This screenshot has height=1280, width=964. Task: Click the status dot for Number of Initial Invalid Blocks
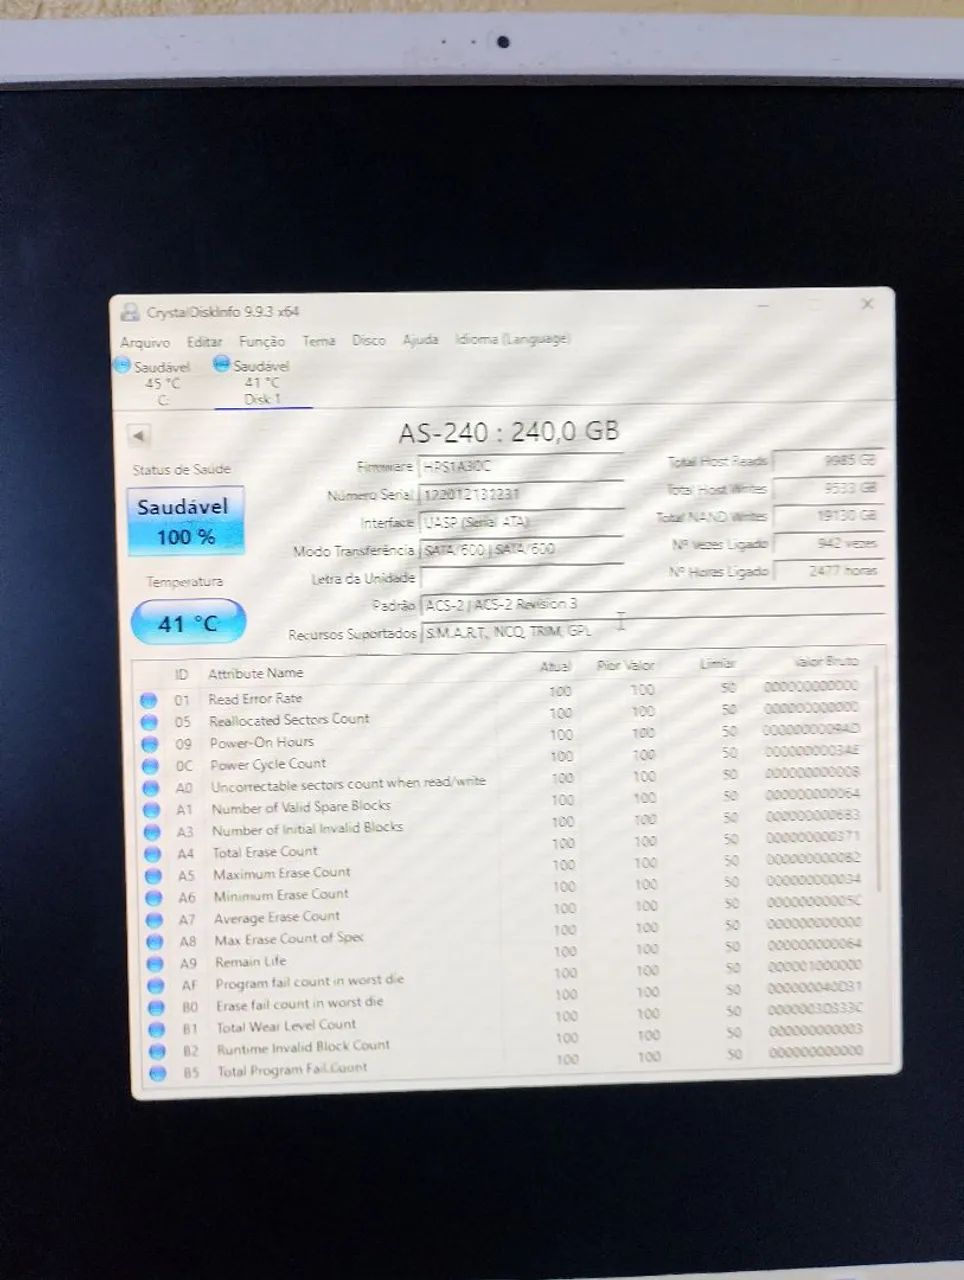[x=152, y=832]
